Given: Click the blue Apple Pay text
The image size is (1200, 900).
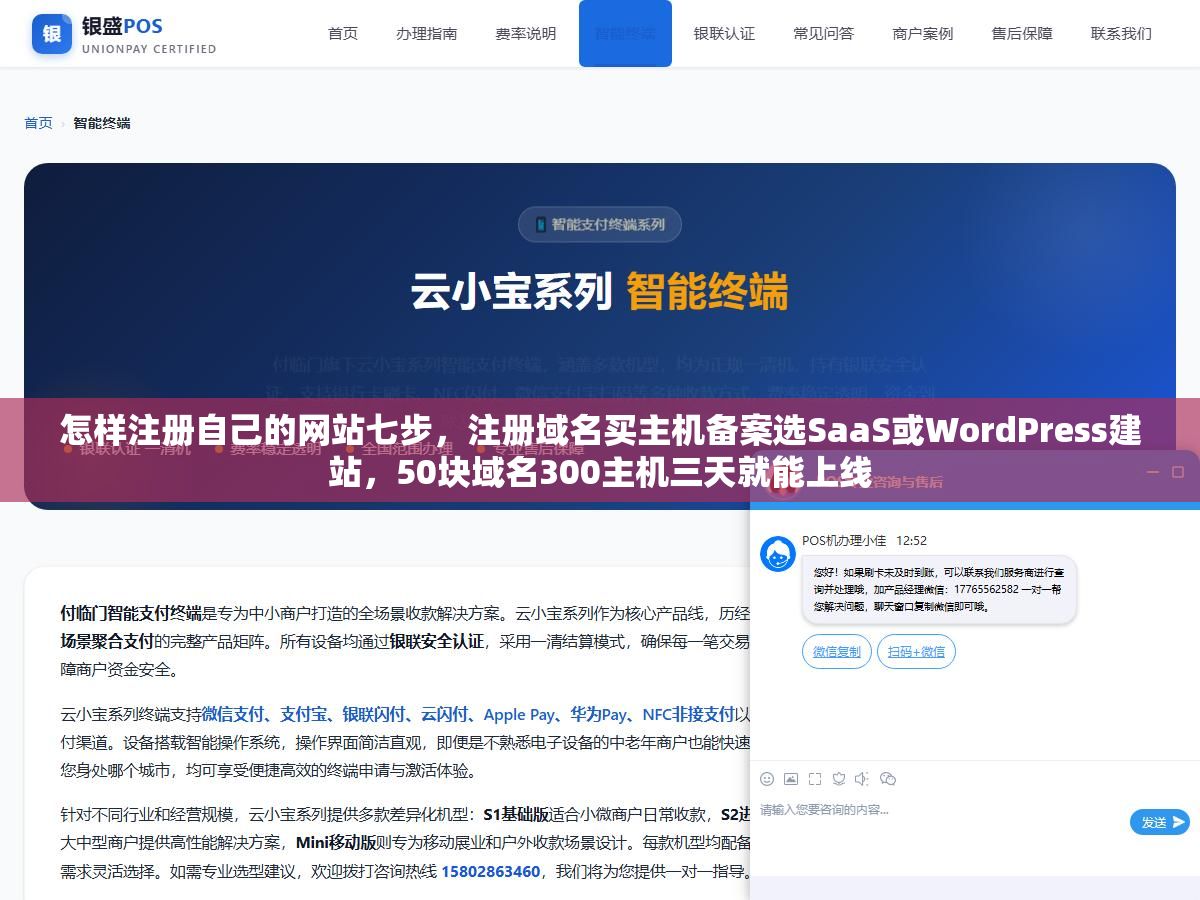Looking at the screenshot, I should pyautogui.click(x=519, y=714).
